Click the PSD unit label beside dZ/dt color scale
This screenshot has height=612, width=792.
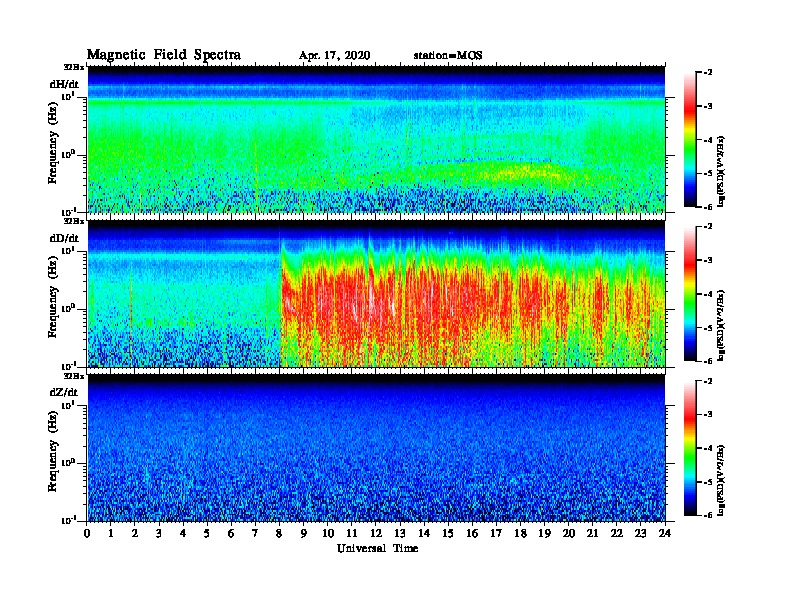click(721, 479)
